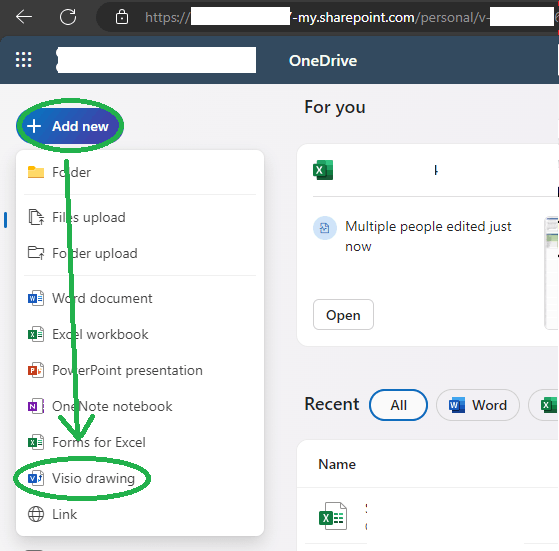Reload the page with the refresh icon
559x551 pixels.
coord(68,17)
